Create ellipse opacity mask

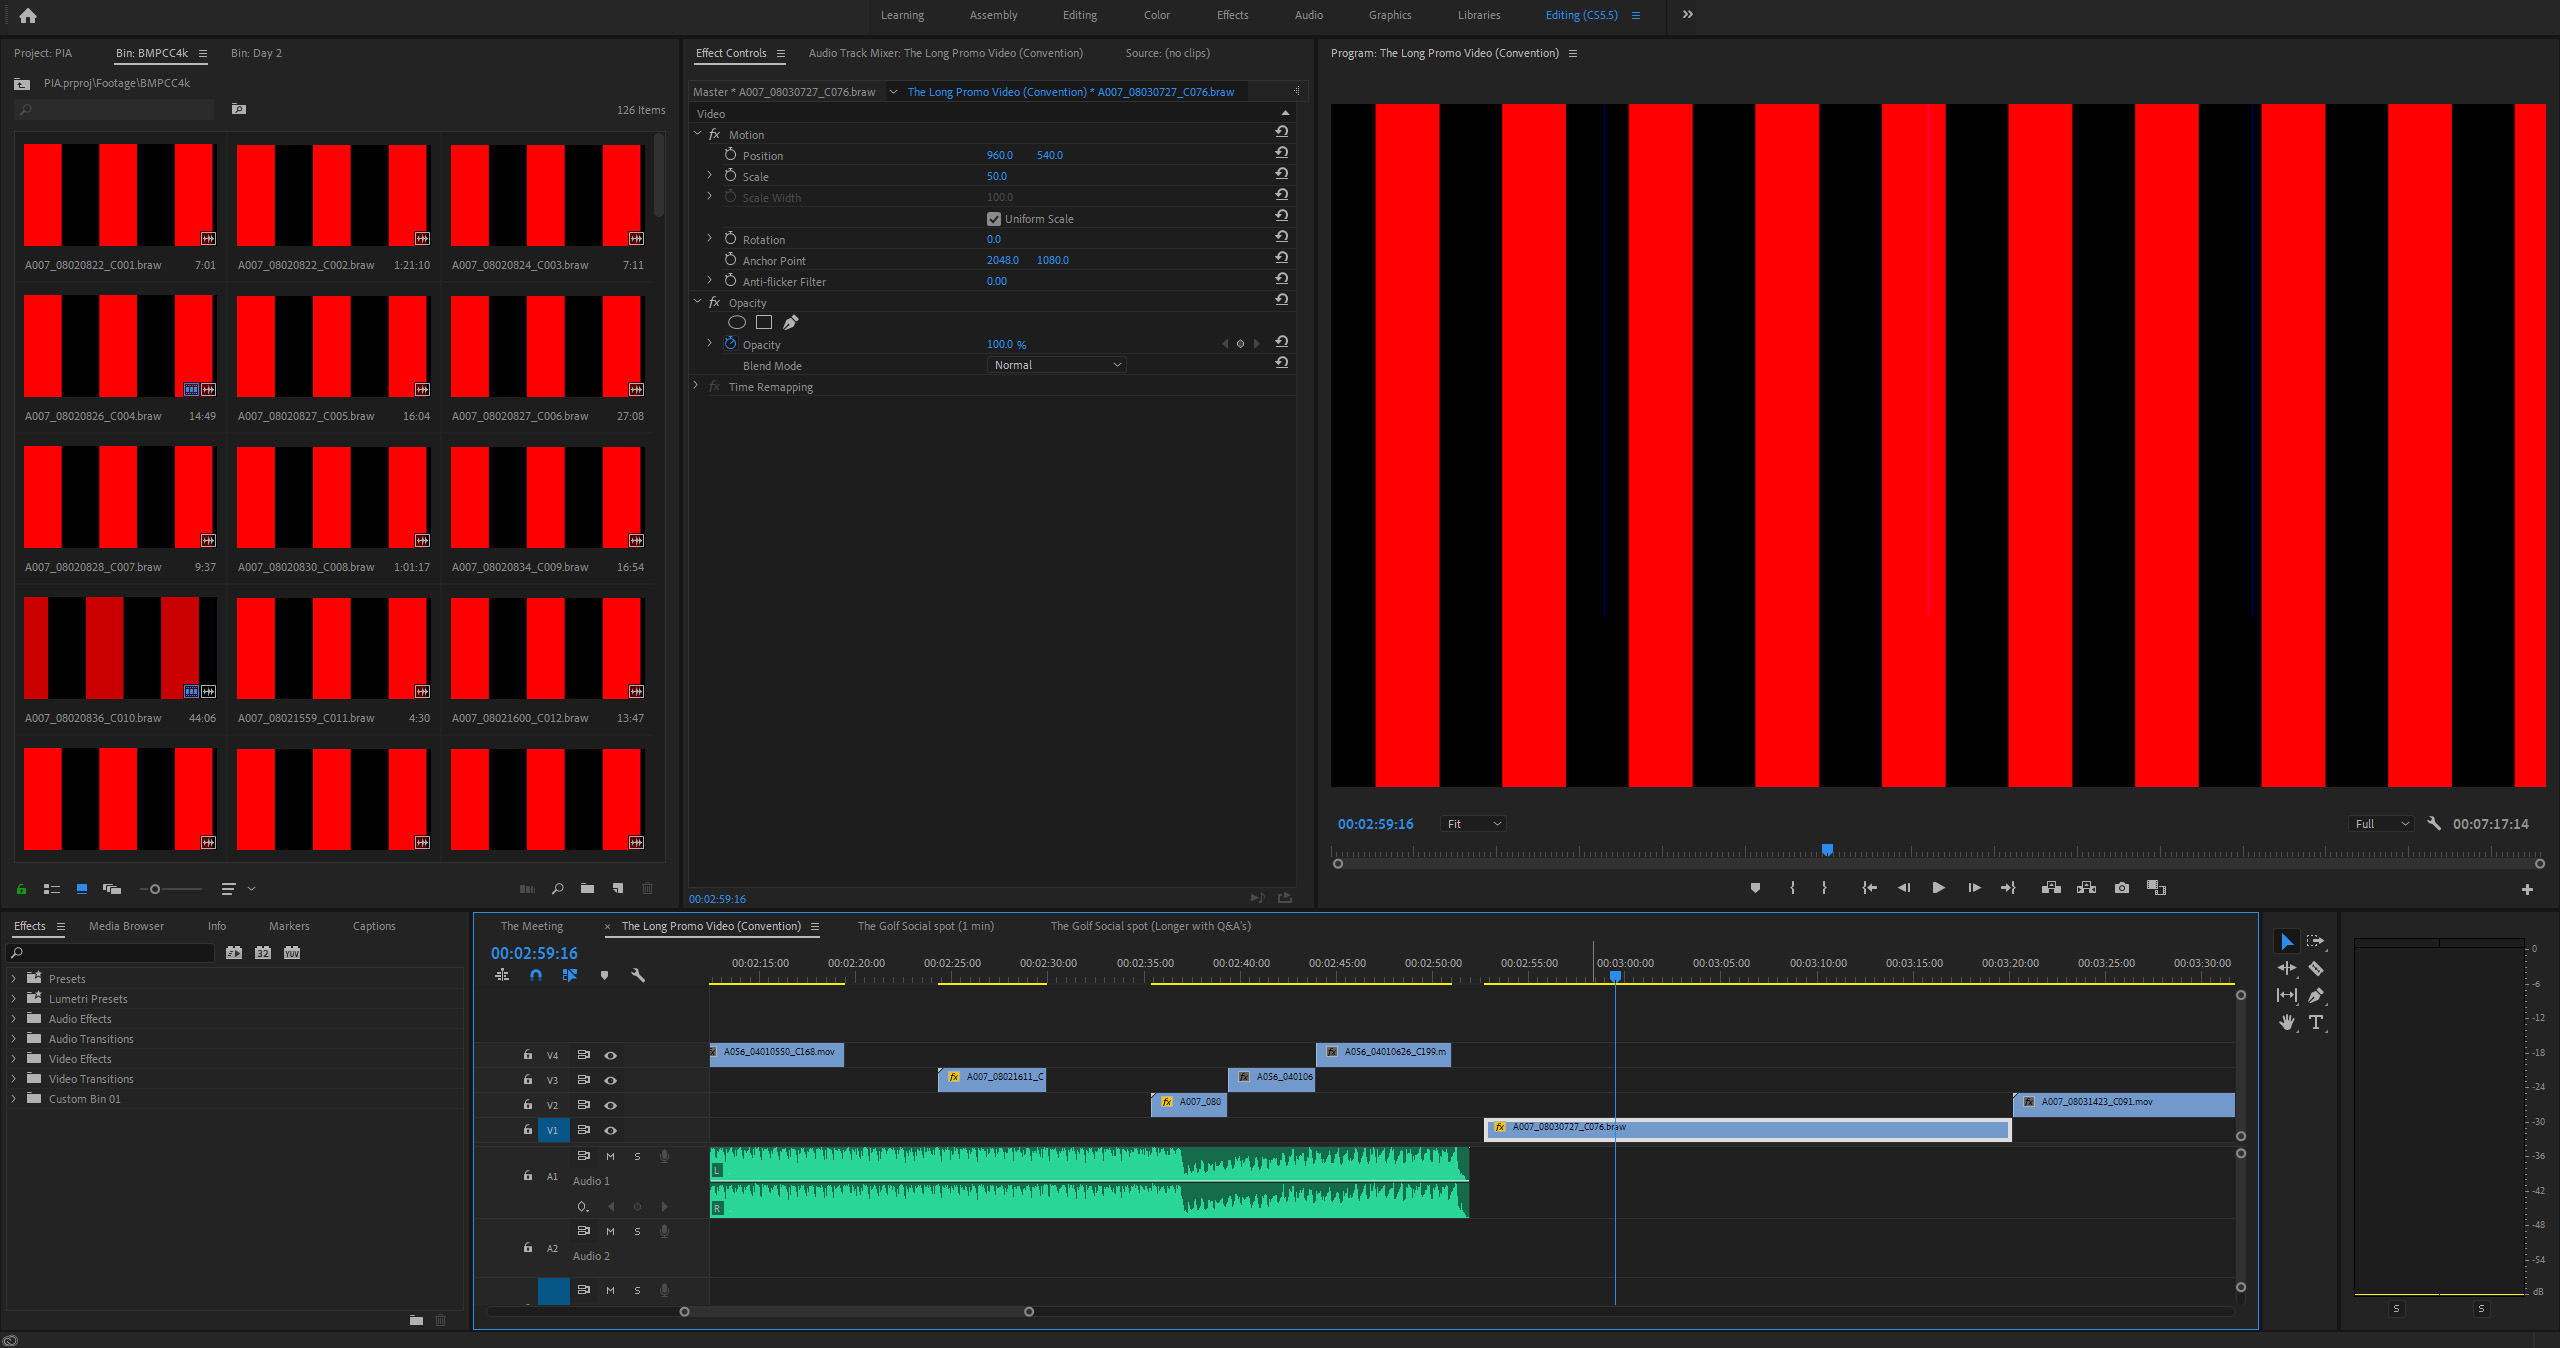pos(737,322)
